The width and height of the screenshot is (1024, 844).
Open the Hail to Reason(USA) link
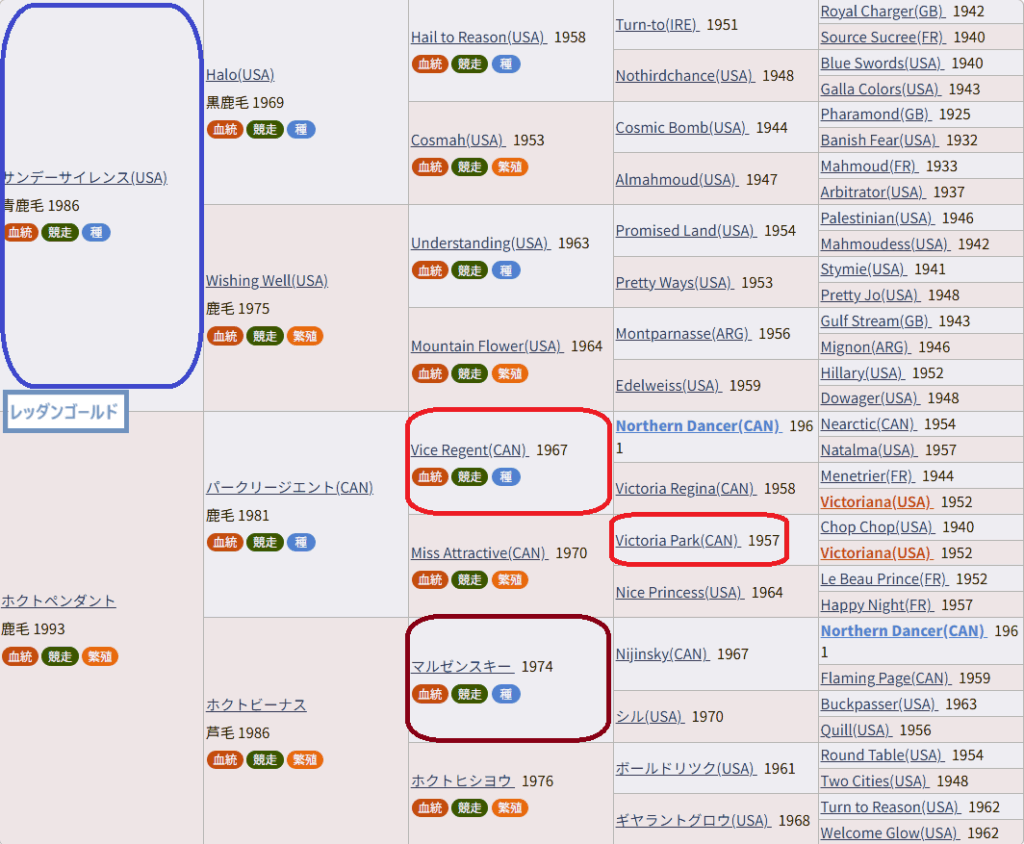point(478,37)
